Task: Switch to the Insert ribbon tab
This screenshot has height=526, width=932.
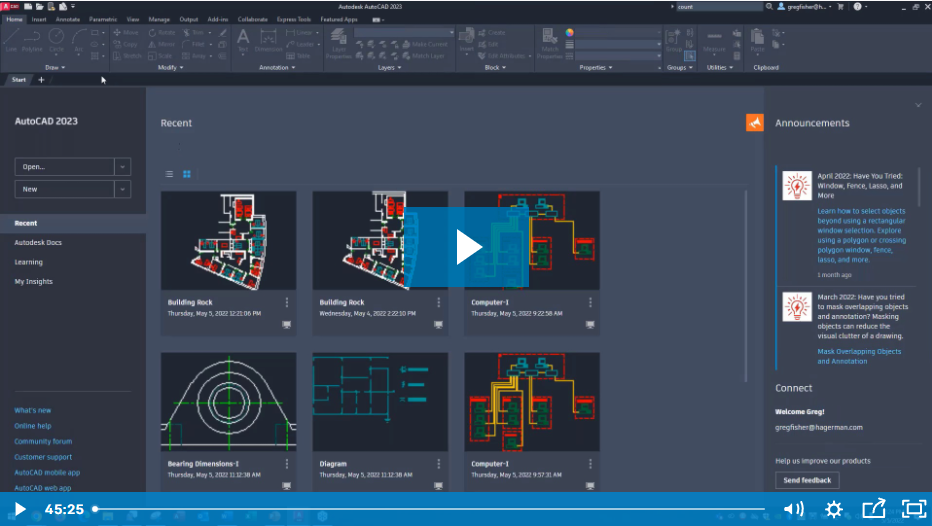Action: click(39, 19)
